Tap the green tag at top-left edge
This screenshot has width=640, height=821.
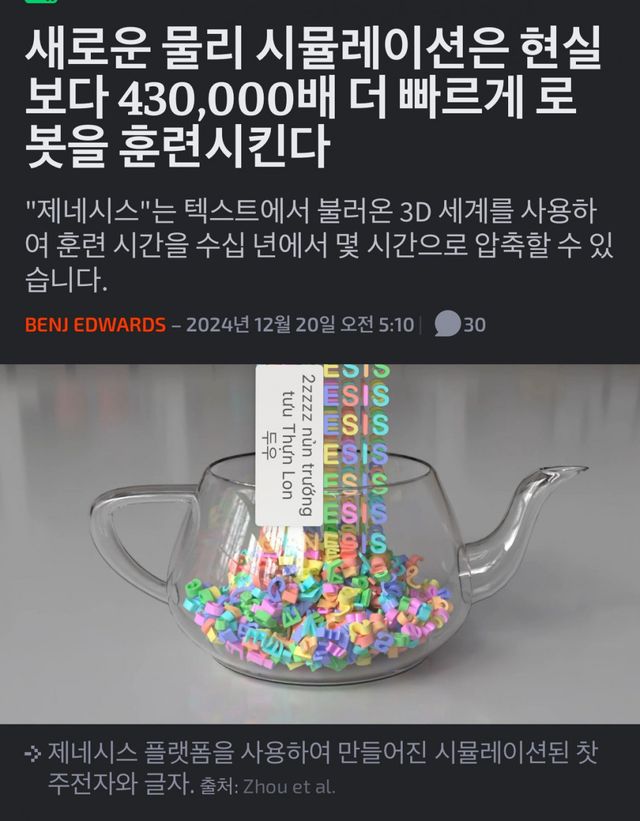coord(41,2)
